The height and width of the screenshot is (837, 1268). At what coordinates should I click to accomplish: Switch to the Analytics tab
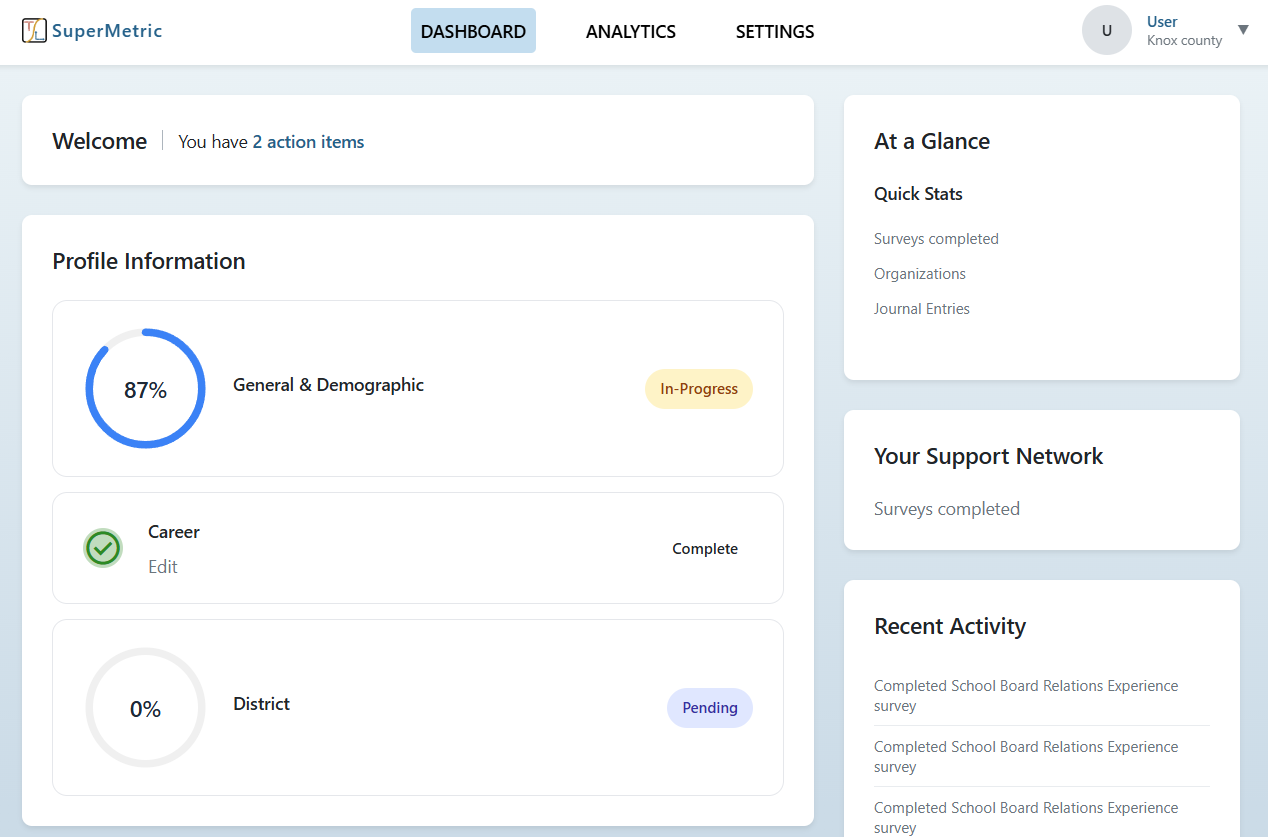point(630,31)
